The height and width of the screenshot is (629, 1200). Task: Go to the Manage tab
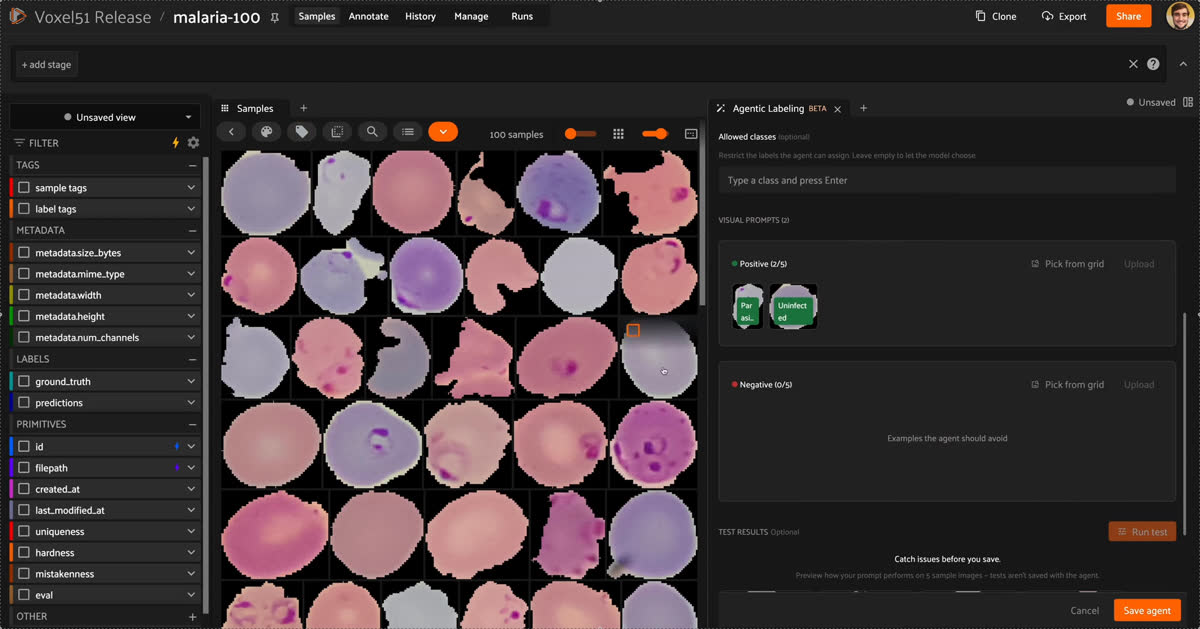click(471, 17)
